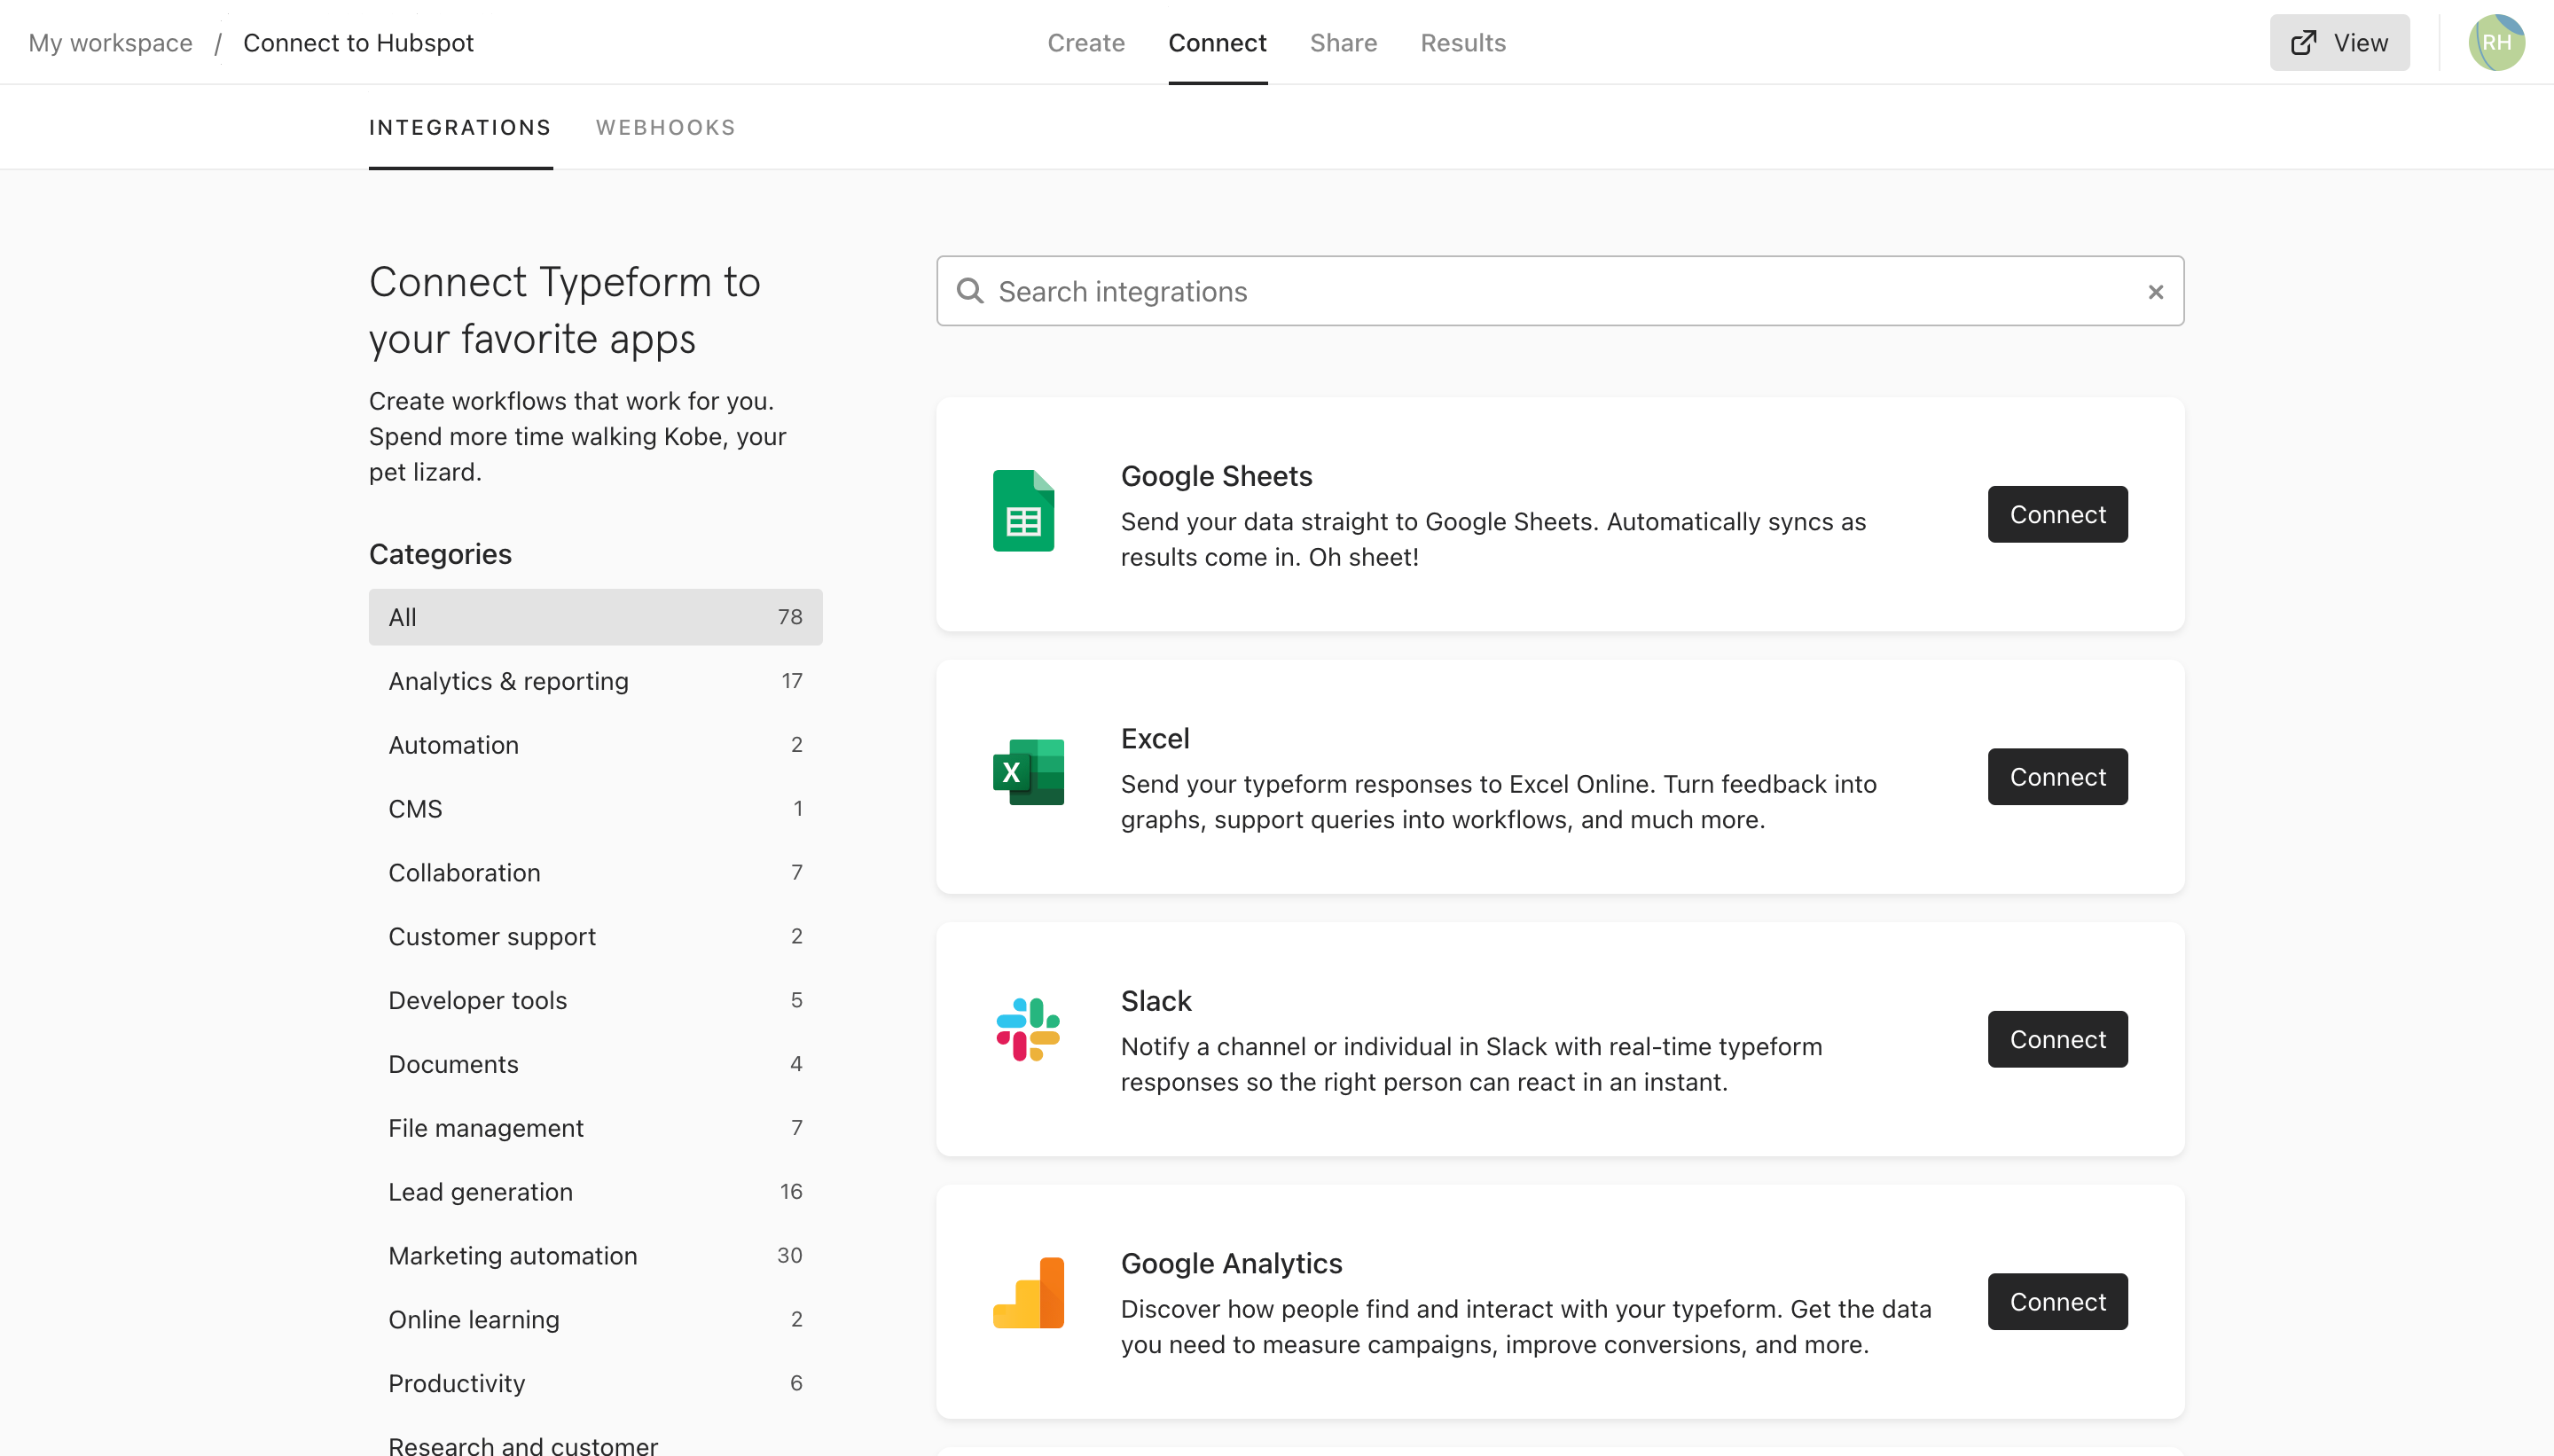The width and height of the screenshot is (2554, 1456).
Task: Connect the Excel integration
Action: (x=2057, y=777)
